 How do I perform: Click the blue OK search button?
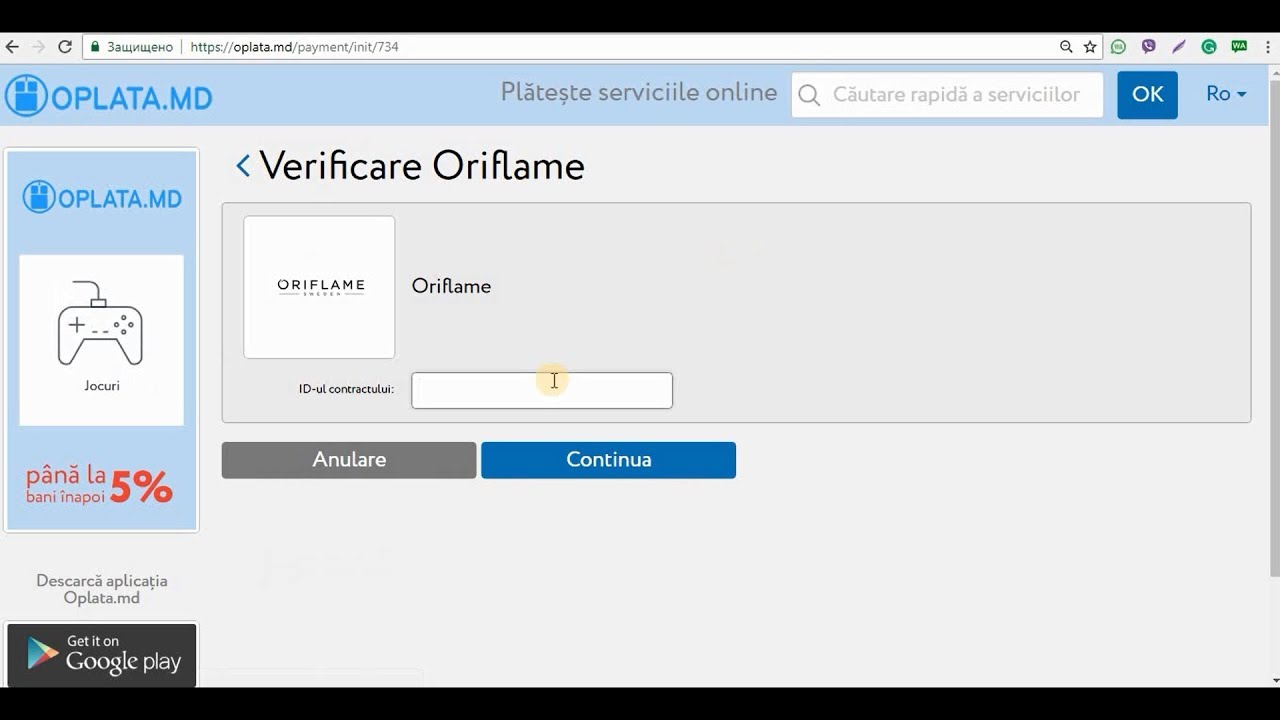coord(1147,95)
